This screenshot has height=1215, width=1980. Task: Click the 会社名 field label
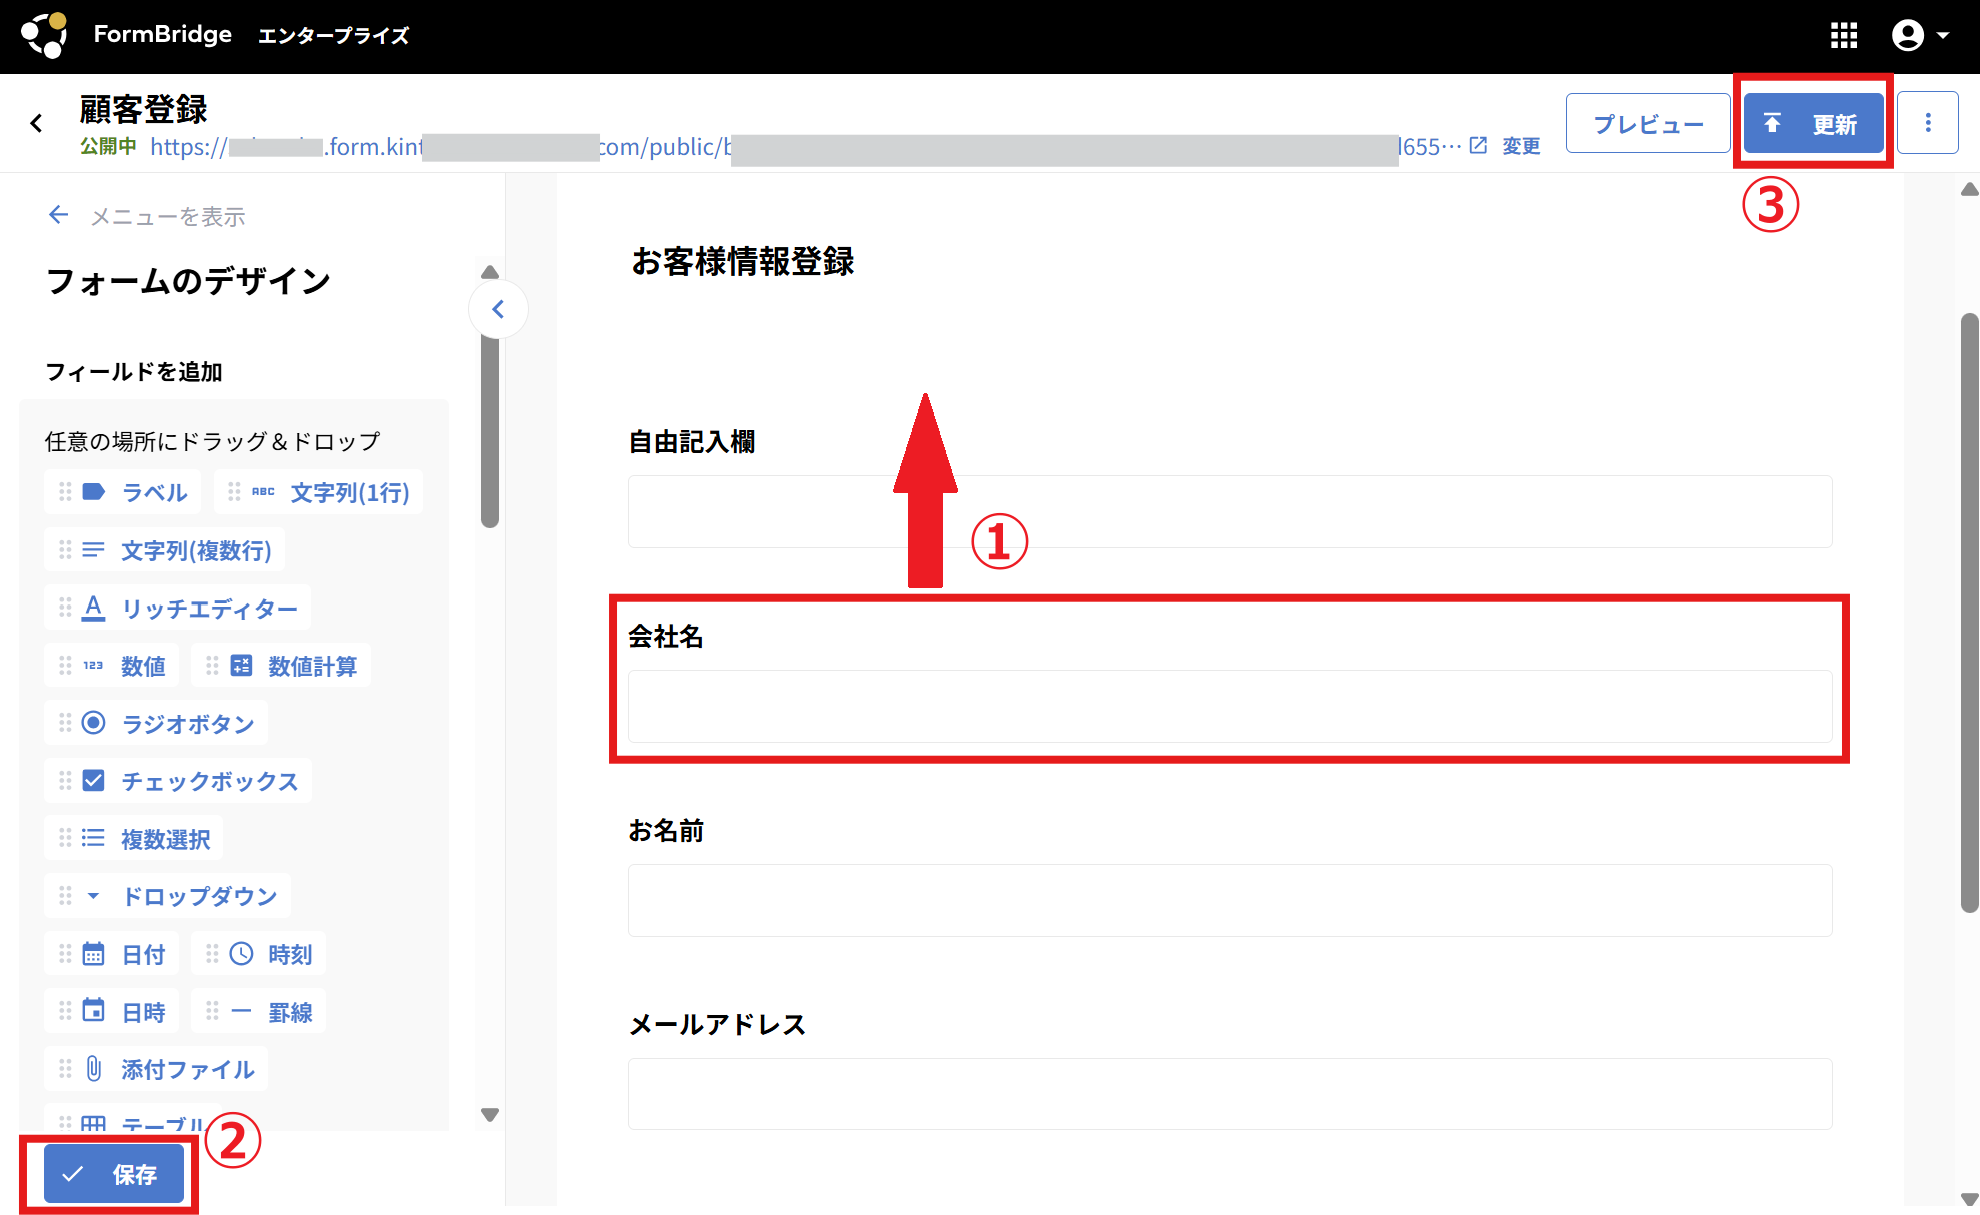coord(666,637)
